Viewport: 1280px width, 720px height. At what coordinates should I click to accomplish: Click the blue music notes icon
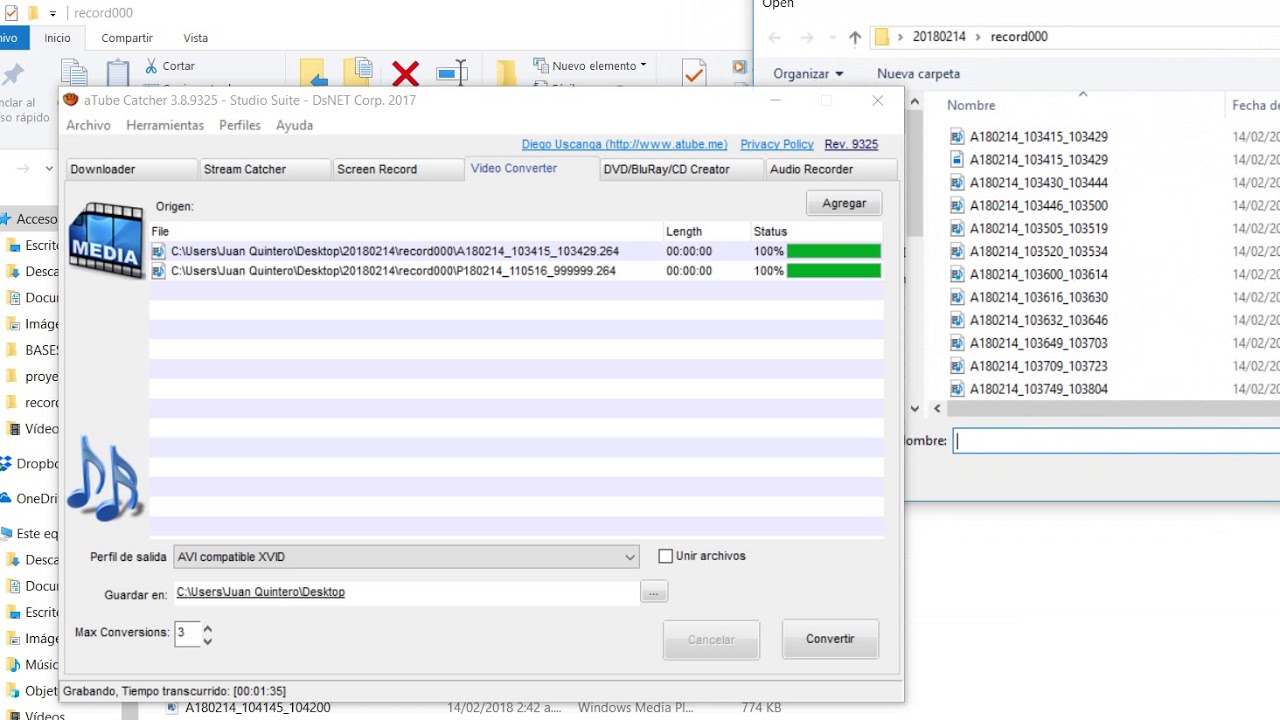(x=106, y=478)
